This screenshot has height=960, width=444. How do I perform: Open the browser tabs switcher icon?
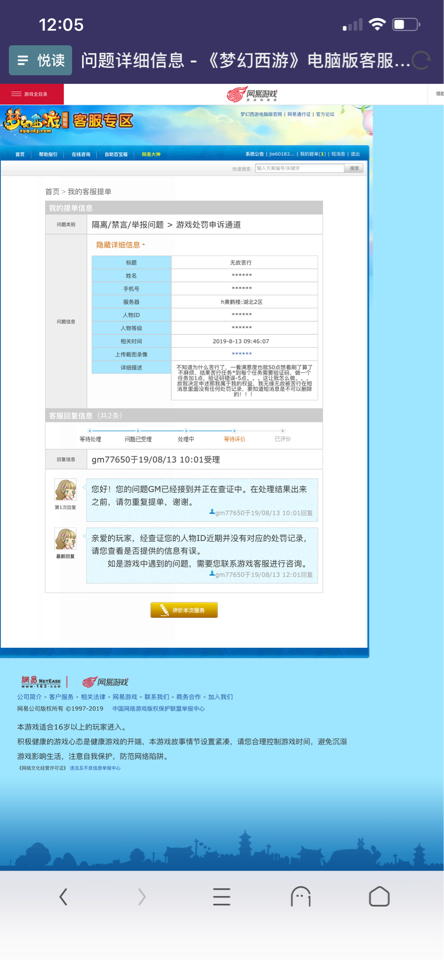[300, 897]
